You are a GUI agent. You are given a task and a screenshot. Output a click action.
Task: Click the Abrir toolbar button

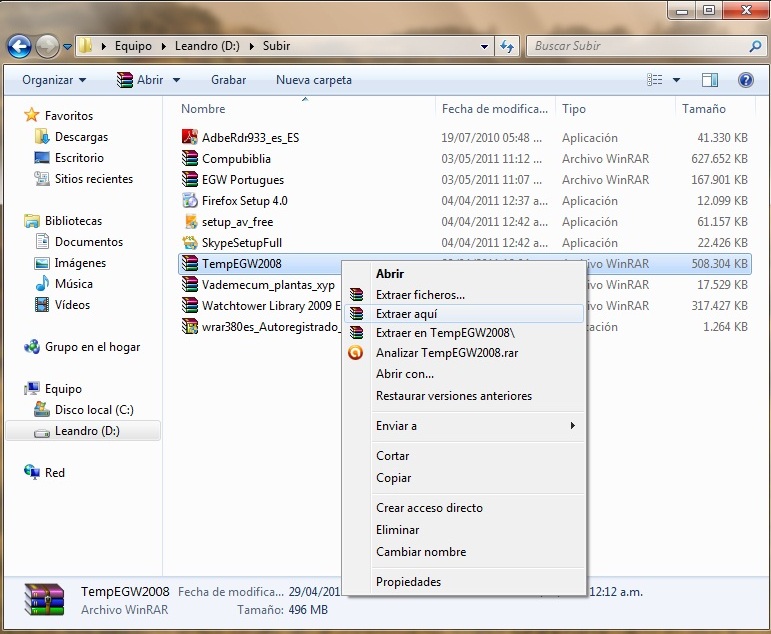pyautogui.click(x=140, y=80)
